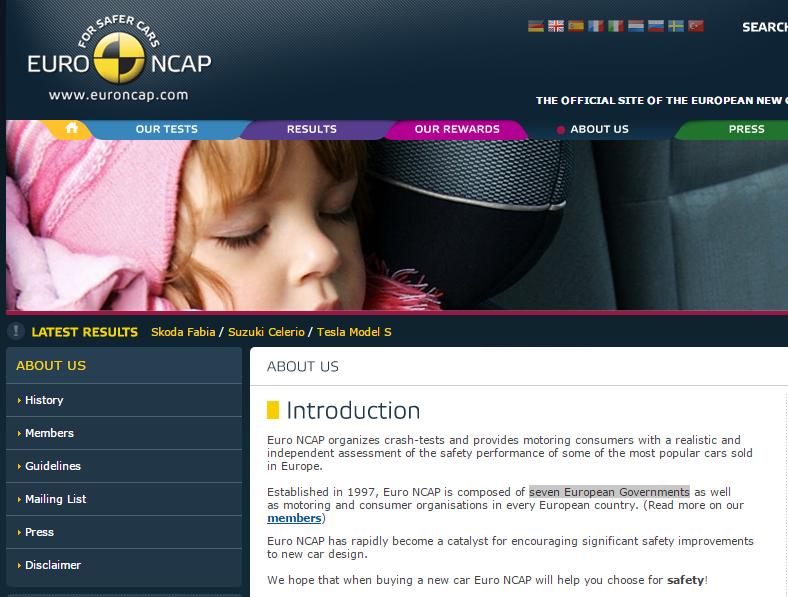Screen dimensions: 788x597
Task: Select the Swedish flag icon
Action: point(675,27)
